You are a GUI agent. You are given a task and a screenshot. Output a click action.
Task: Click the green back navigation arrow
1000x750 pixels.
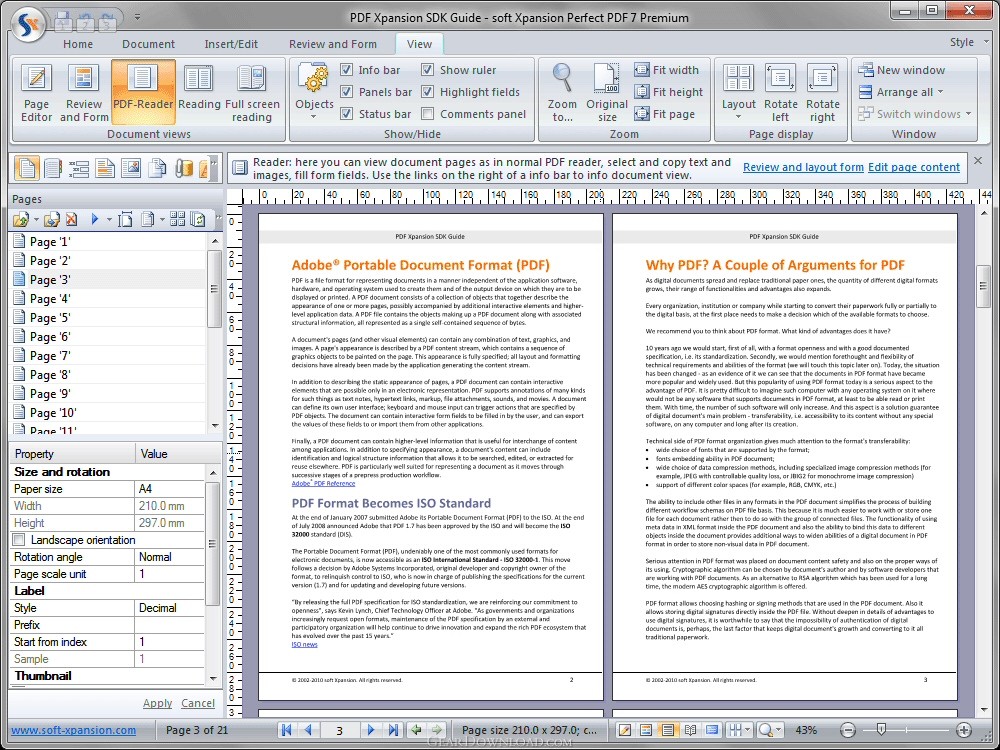(416, 730)
